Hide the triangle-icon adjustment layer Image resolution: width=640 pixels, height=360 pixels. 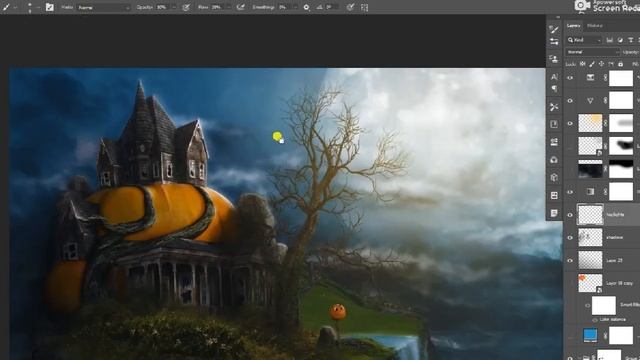[570, 100]
